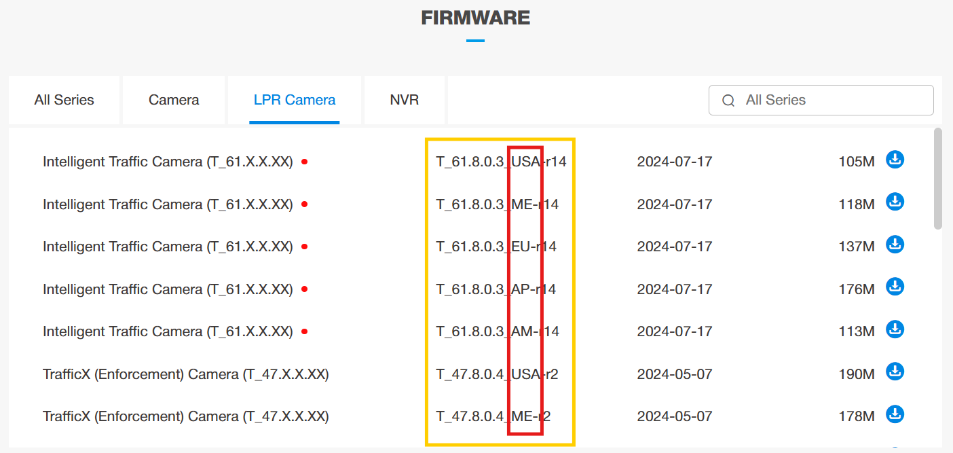Select version text T_47.8.0.4_USA-r2
The image size is (953, 453).
click(x=497, y=374)
